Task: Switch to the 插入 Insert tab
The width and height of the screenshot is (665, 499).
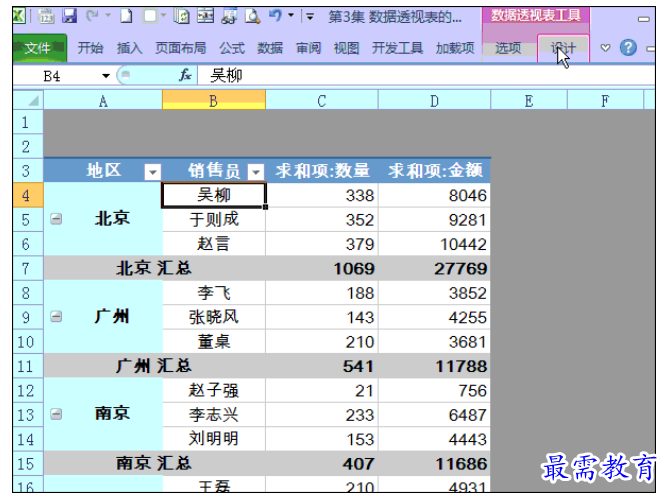Action: coord(129,48)
